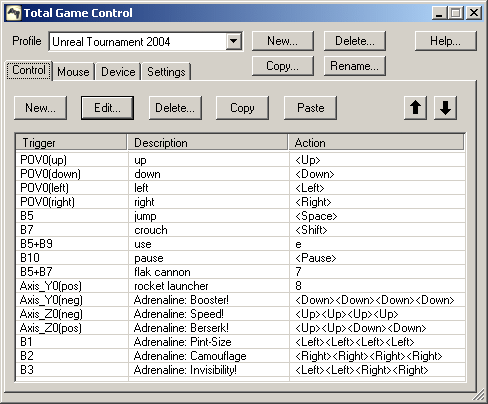Move selected trigger down with arrow button

[x=445, y=108]
